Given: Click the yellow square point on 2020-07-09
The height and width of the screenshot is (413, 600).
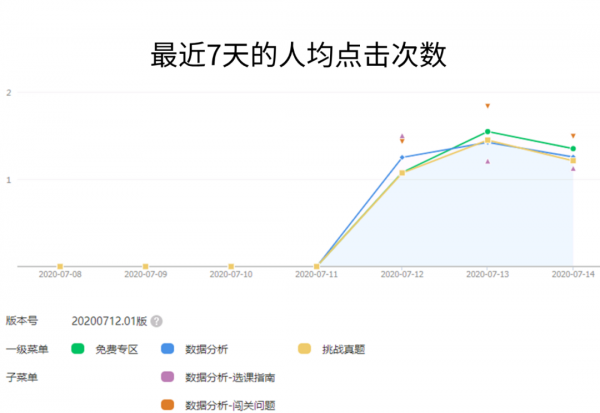Looking at the screenshot, I should [x=145, y=266].
